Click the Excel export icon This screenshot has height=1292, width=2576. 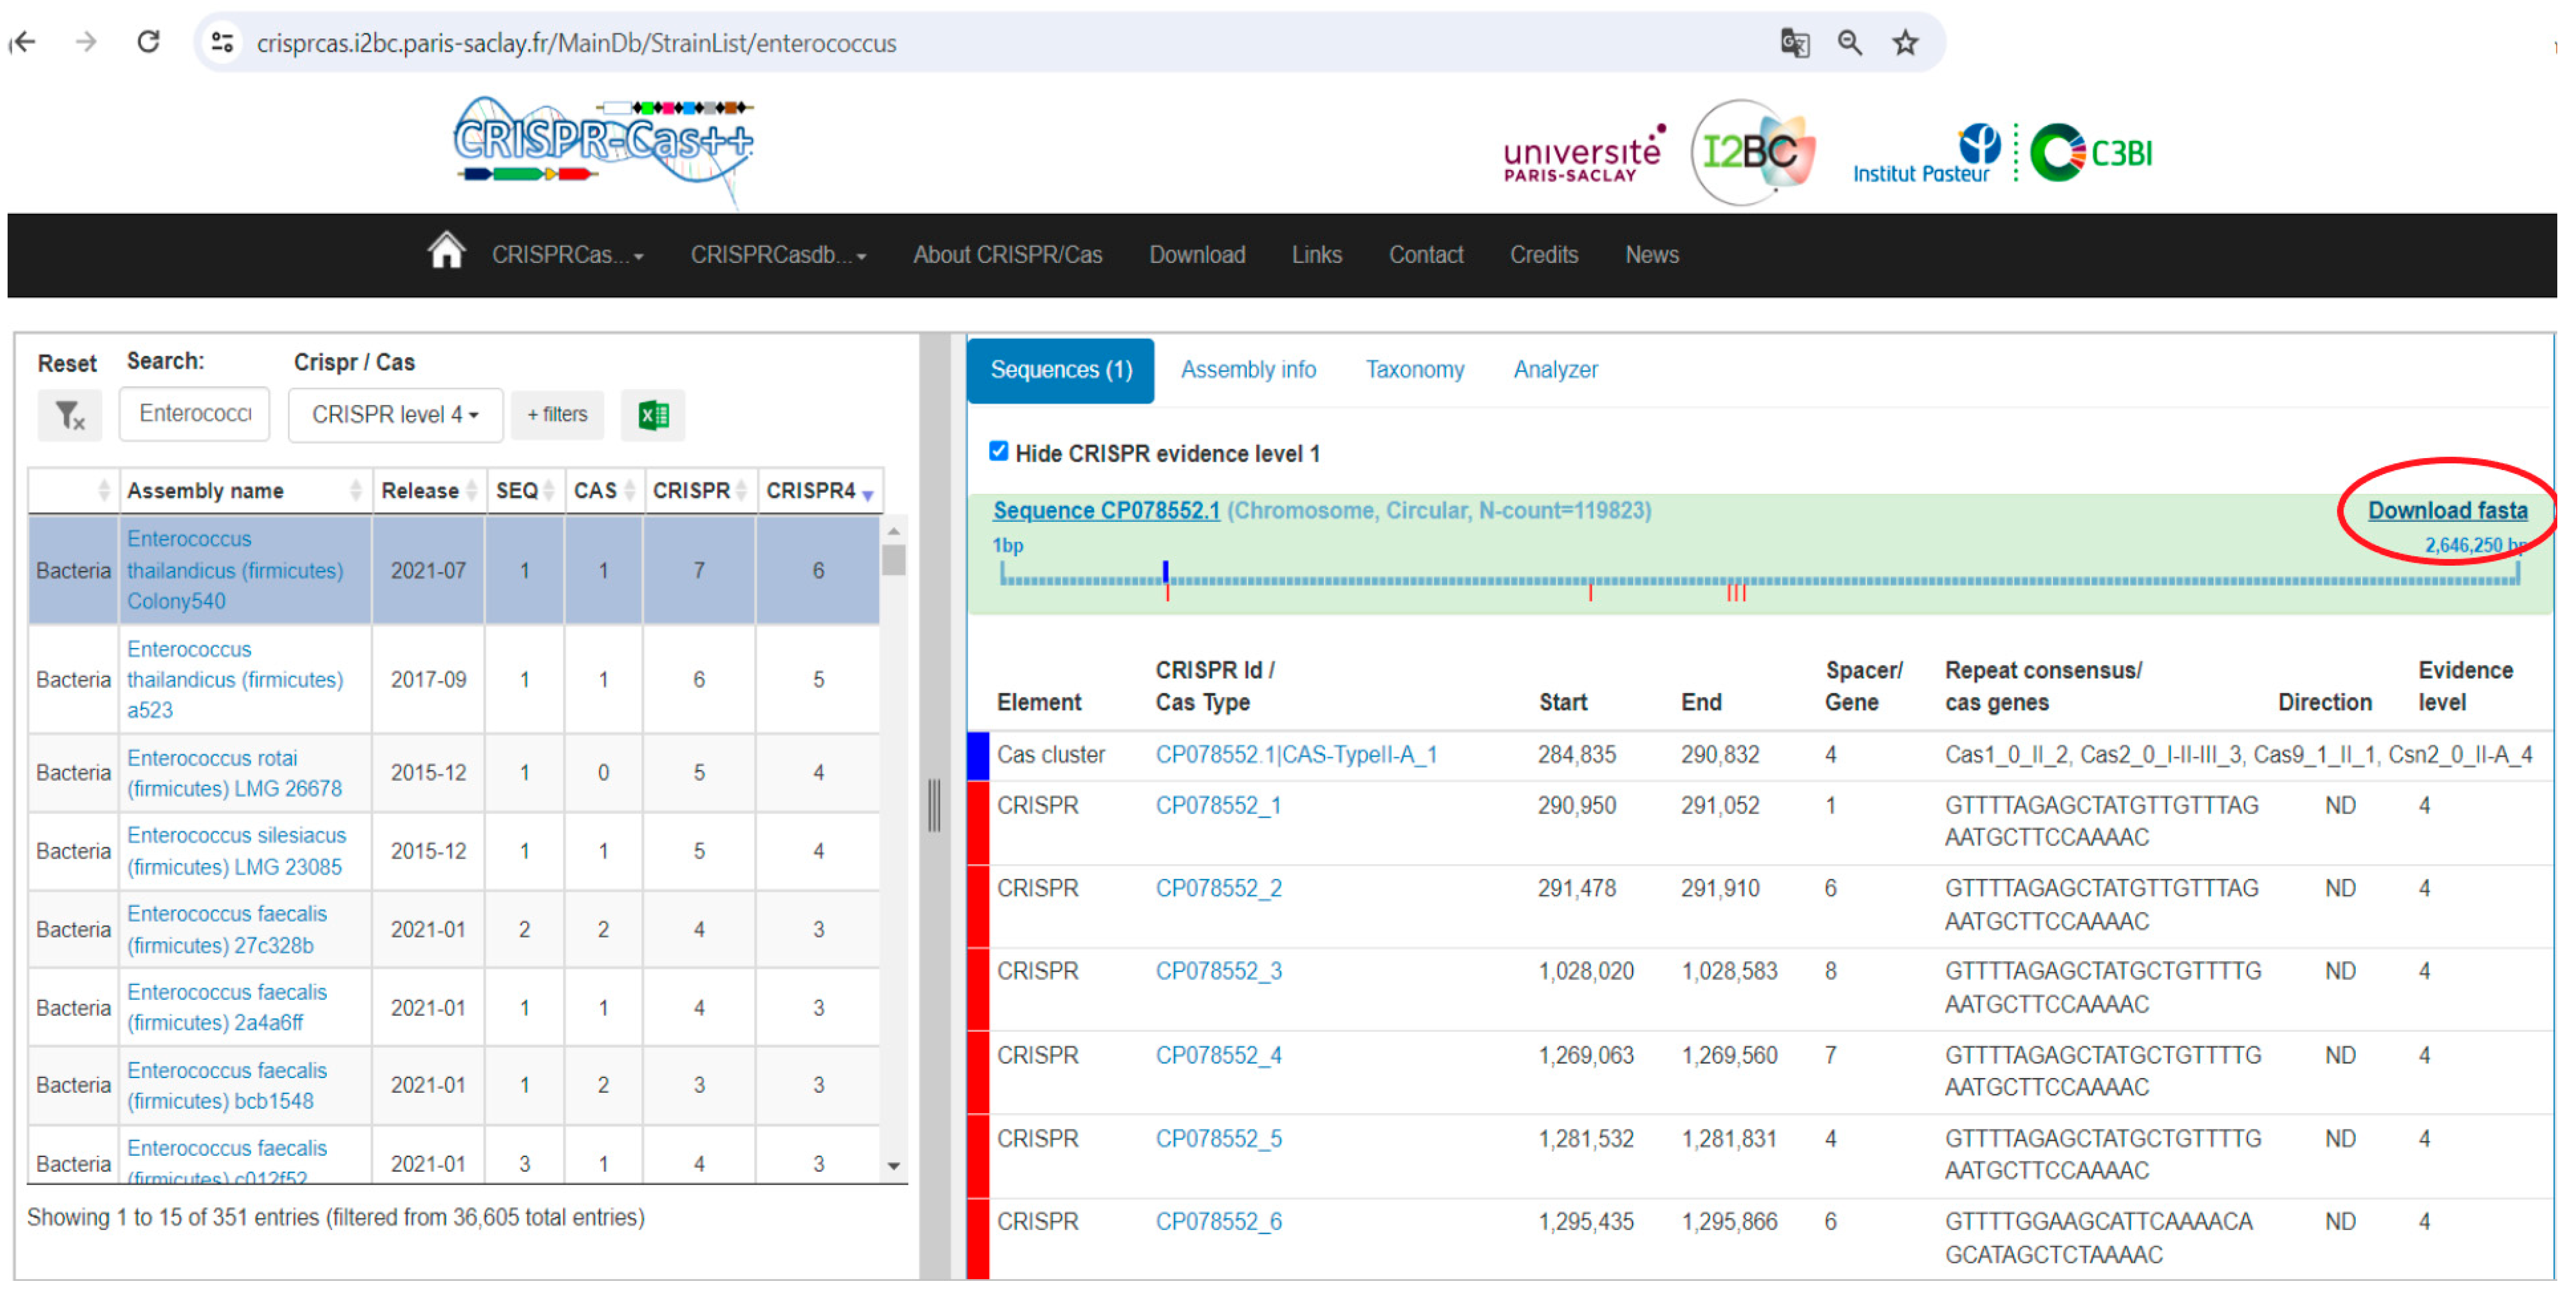[x=653, y=414]
